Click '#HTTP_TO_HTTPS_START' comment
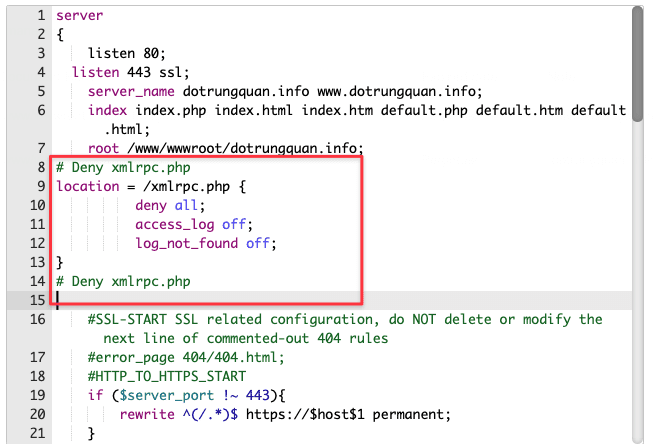 (x=167, y=377)
